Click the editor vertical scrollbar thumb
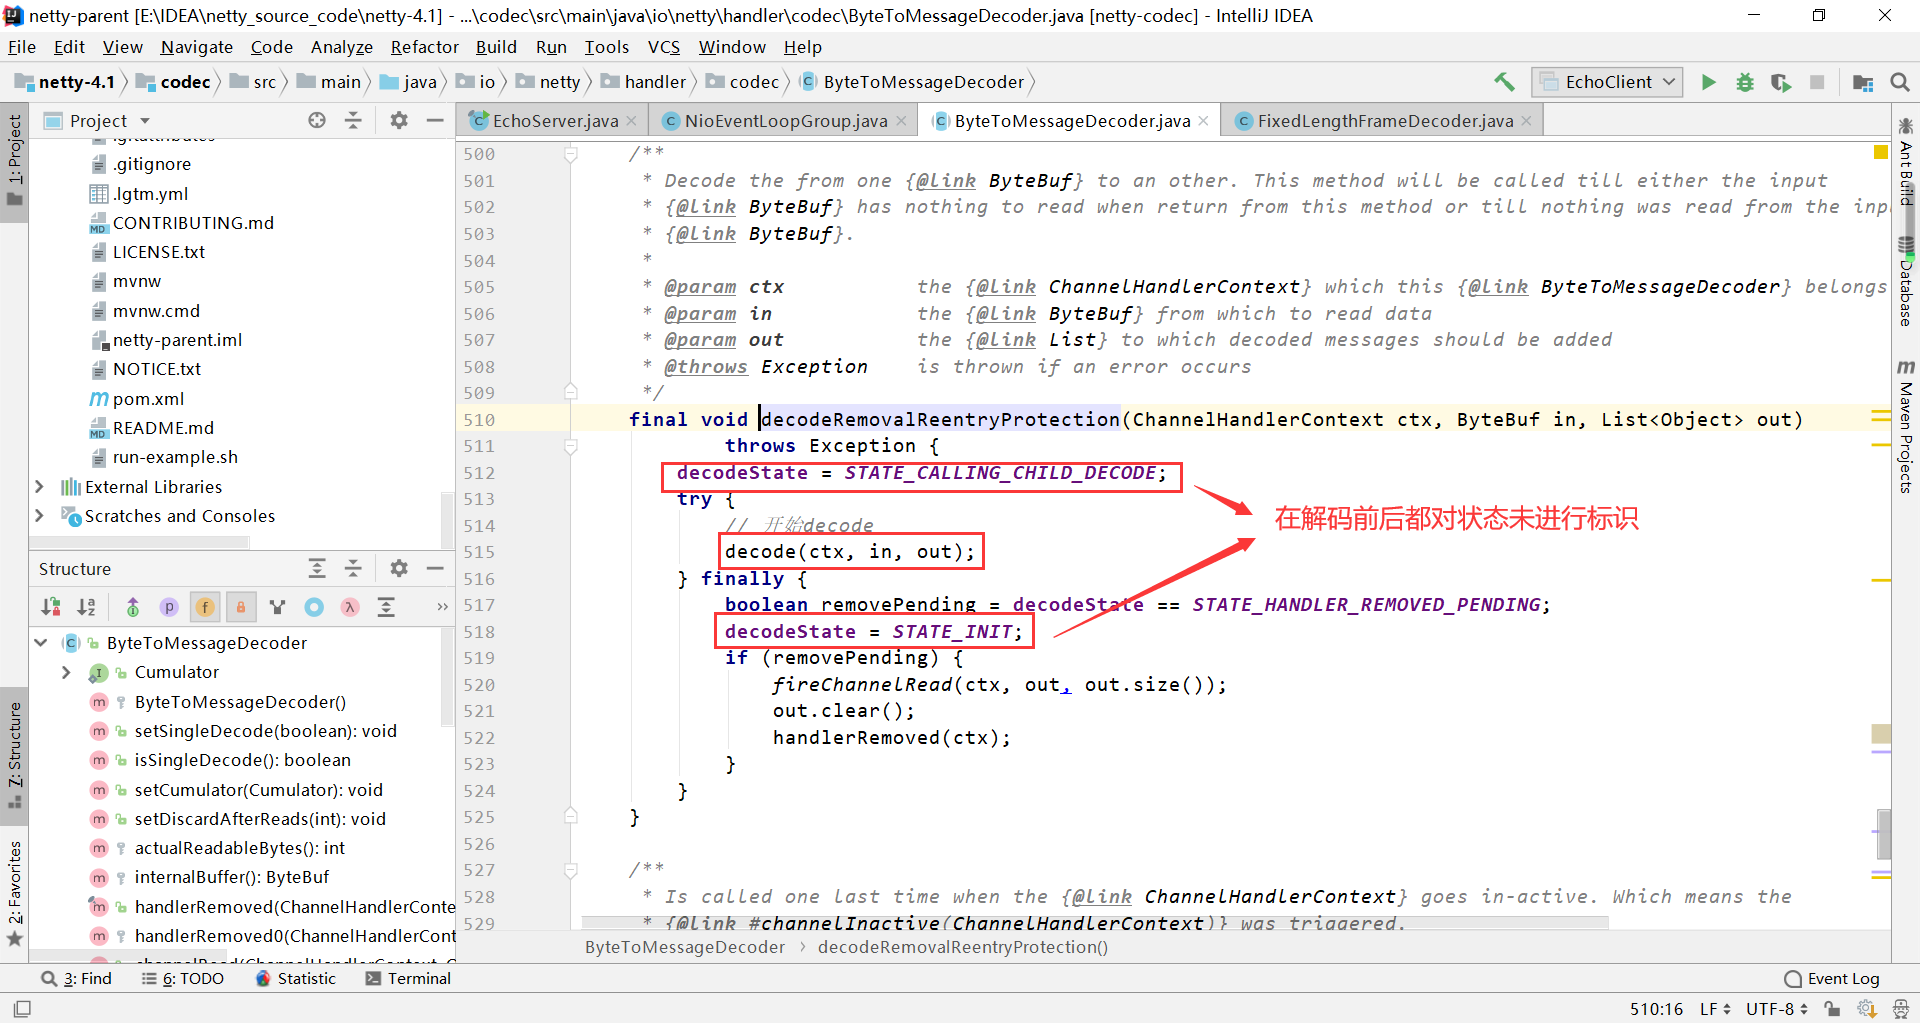 point(1884,834)
